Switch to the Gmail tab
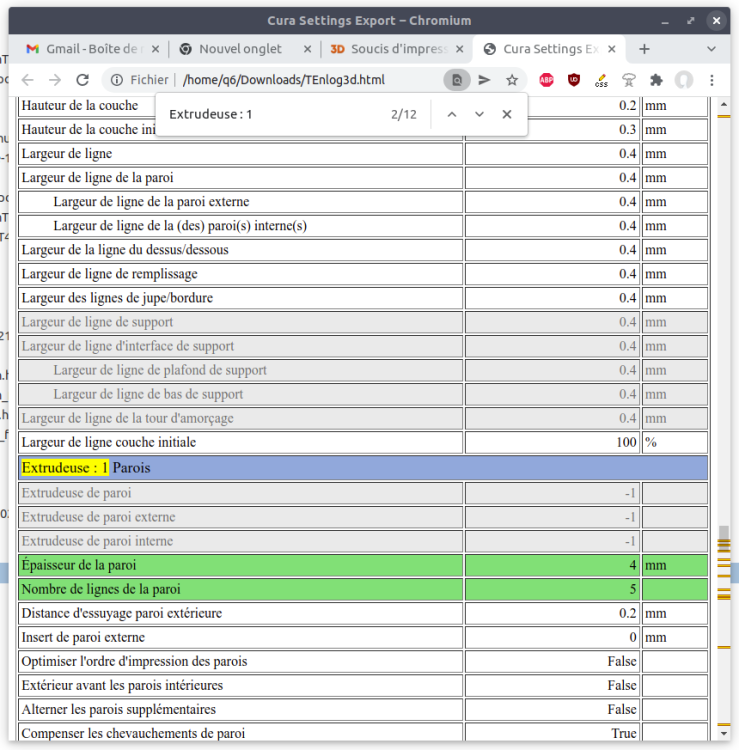The width and height of the screenshot is (739, 750). (93, 49)
